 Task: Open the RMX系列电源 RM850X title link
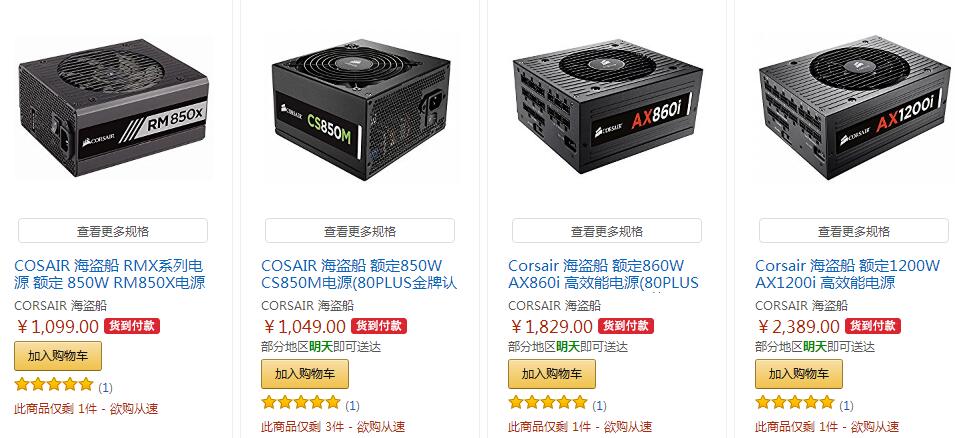(109, 274)
